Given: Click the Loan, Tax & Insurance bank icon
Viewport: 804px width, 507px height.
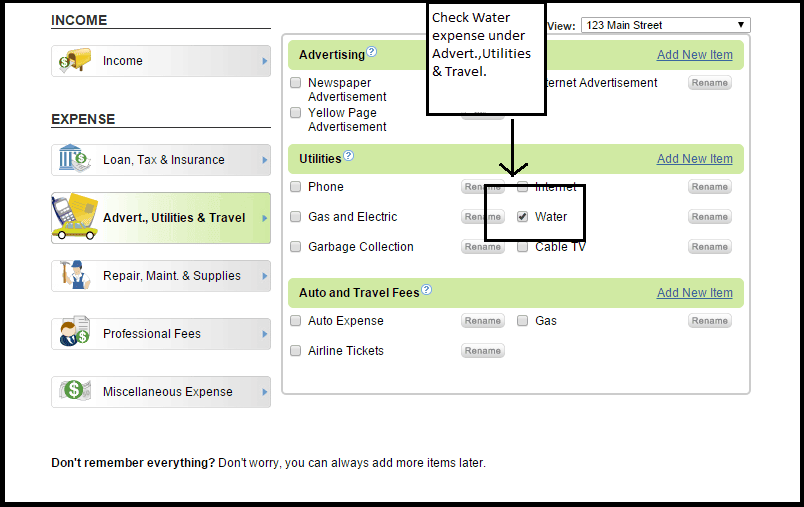Looking at the screenshot, I should (75, 159).
